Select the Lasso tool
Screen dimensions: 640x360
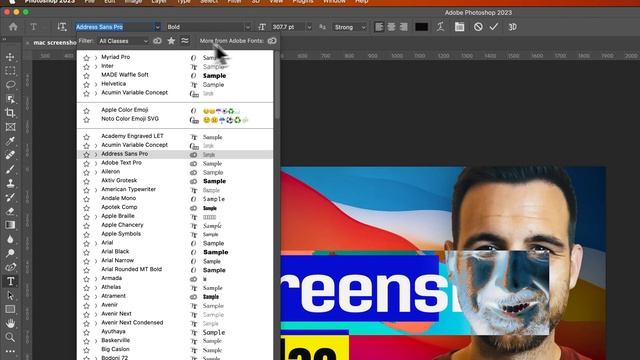point(11,85)
